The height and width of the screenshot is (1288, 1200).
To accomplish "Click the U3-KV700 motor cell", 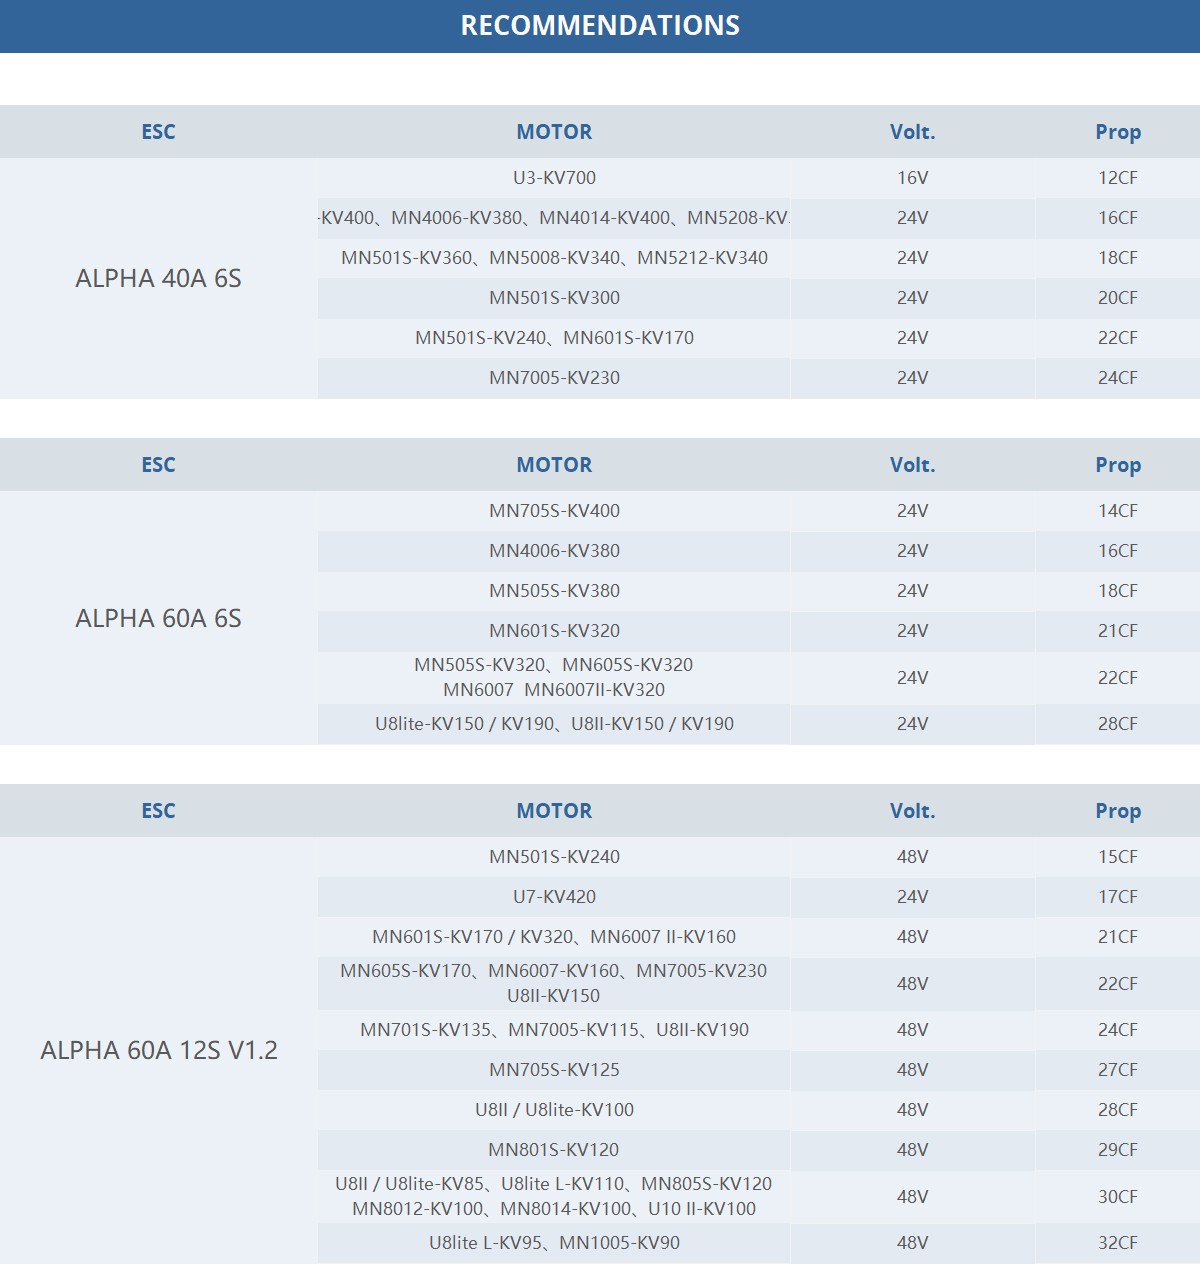I will click(x=554, y=178).
